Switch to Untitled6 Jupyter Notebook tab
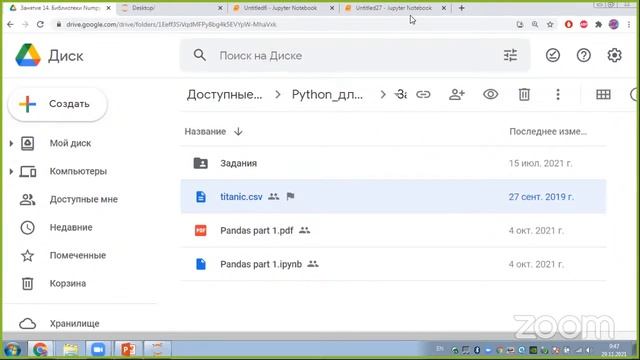This screenshot has height=360, width=640. 283,8
